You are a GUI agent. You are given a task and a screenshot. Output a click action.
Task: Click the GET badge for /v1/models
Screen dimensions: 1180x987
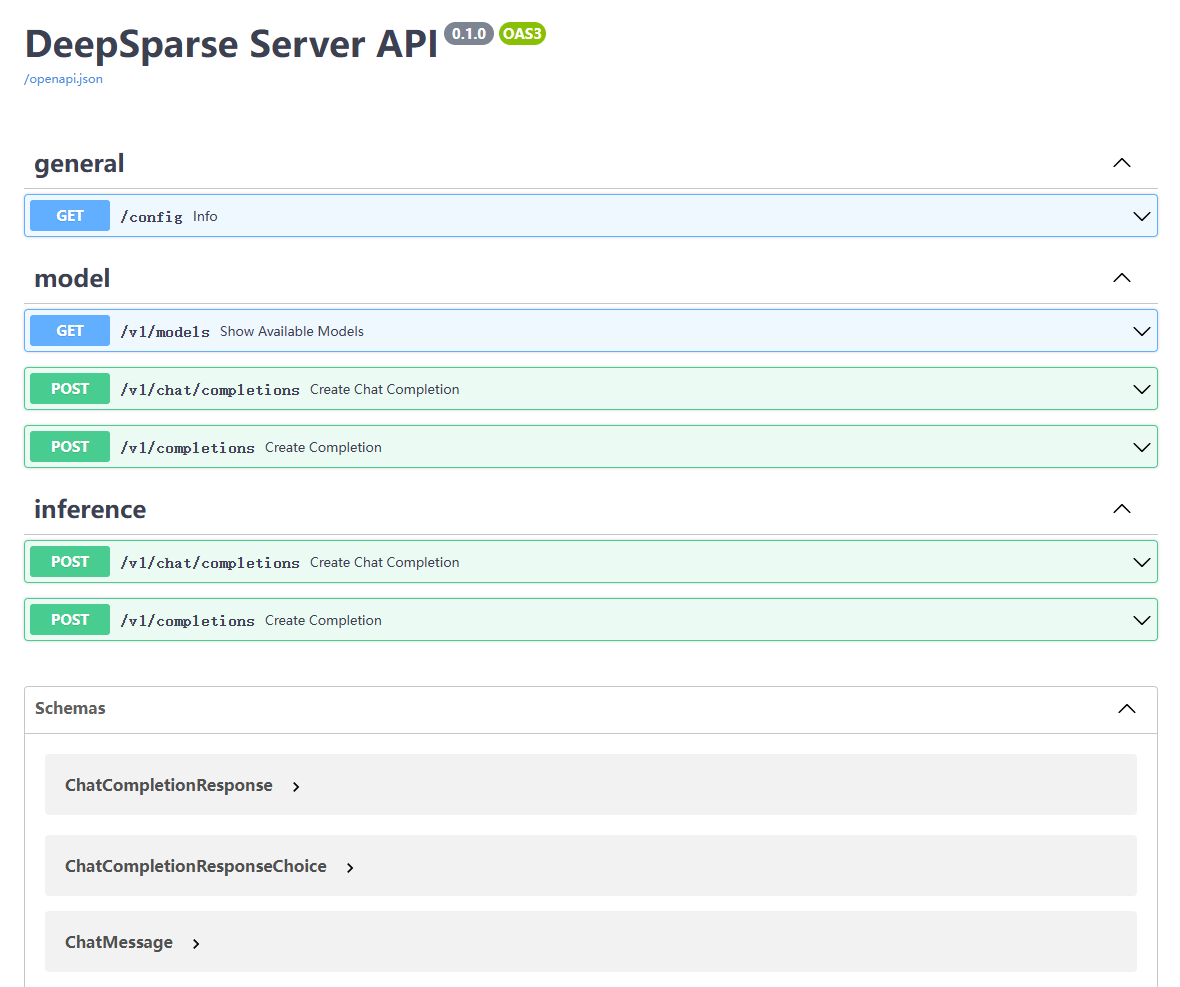(x=70, y=331)
